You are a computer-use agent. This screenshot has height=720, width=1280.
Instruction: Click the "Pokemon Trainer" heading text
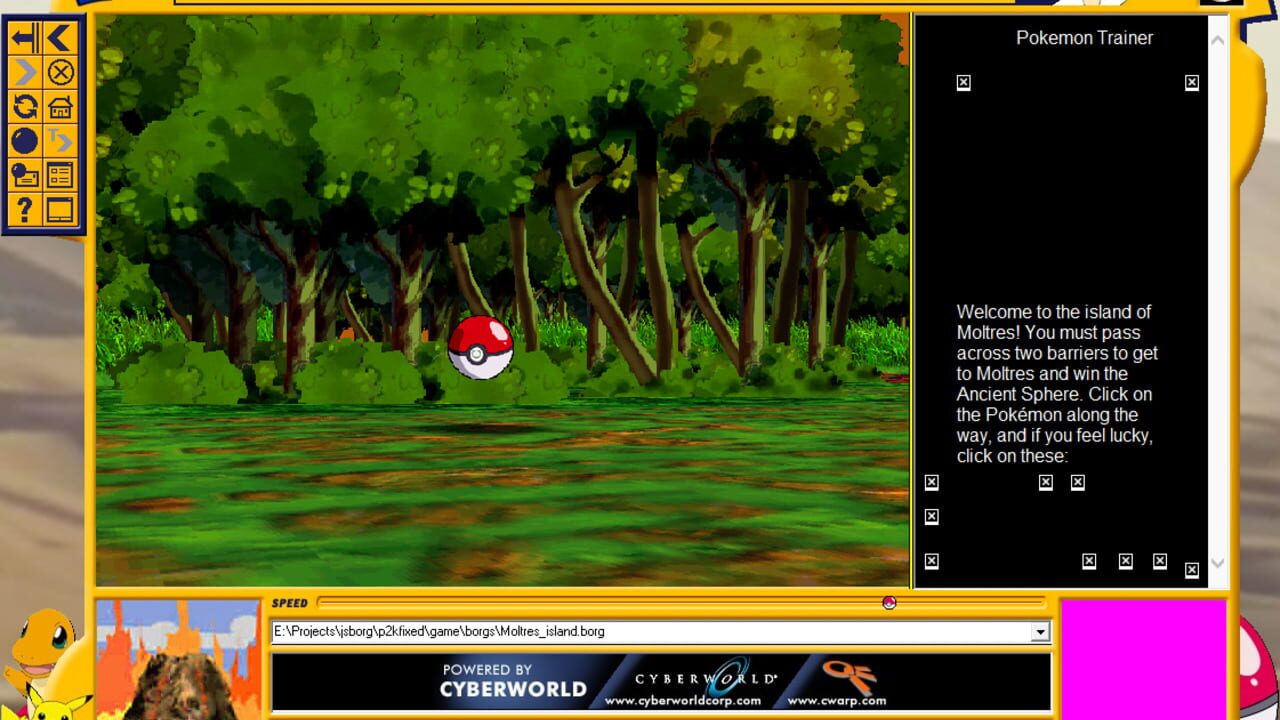pos(1084,38)
